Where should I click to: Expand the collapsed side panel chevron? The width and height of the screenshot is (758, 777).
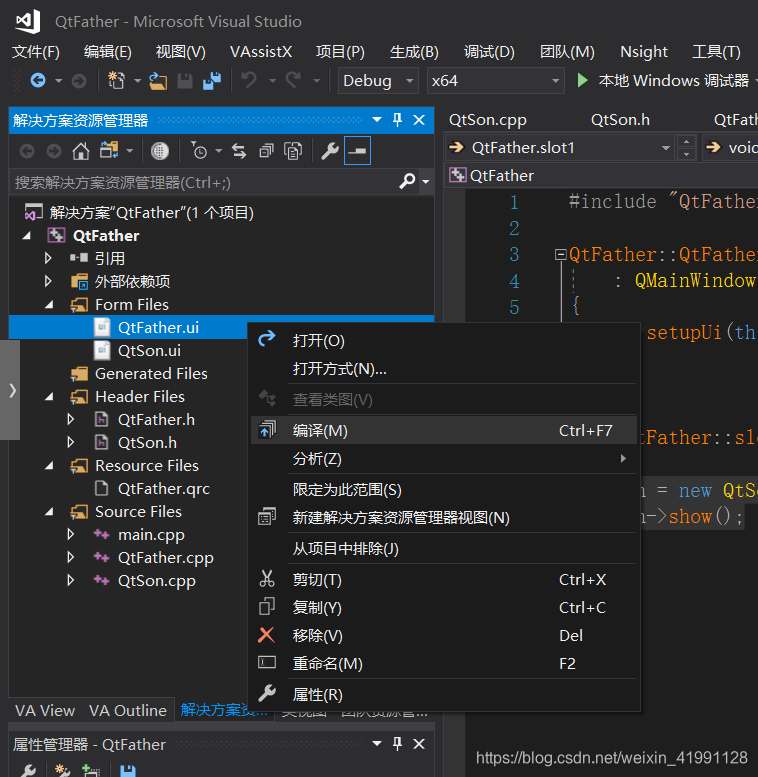point(10,390)
